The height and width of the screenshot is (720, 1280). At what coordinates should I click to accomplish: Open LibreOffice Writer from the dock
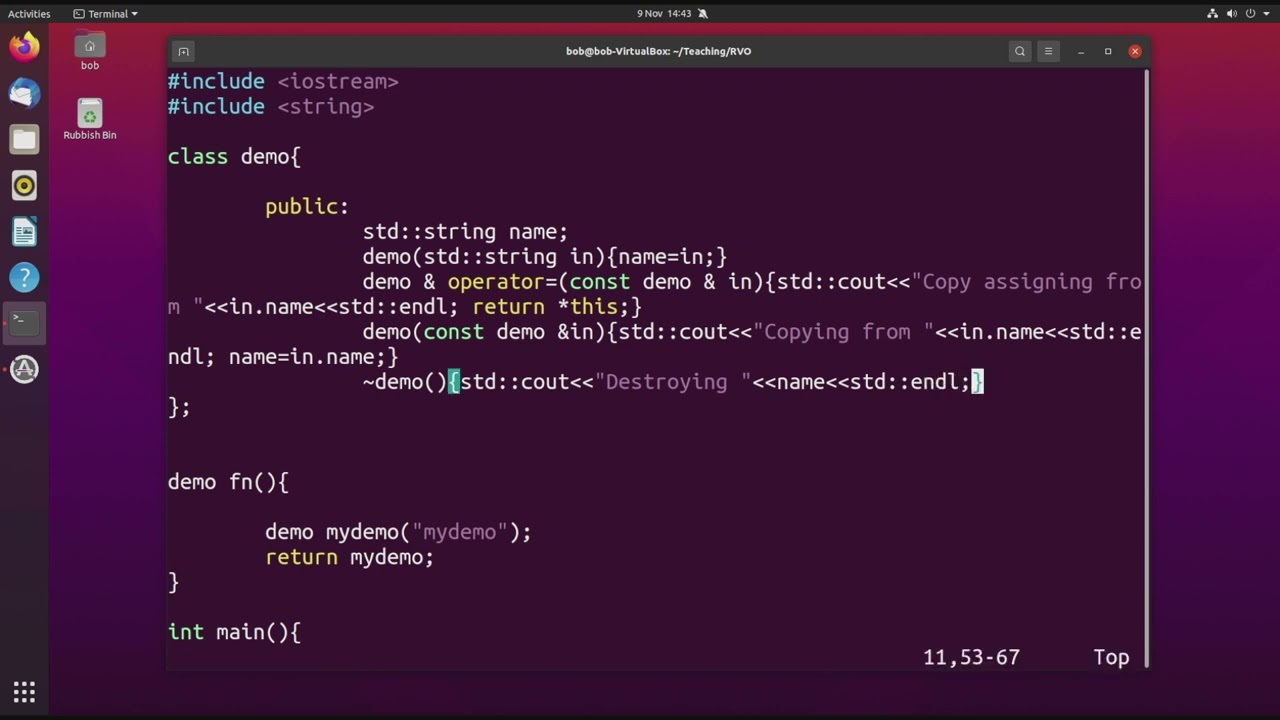click(x=24, y=232)
